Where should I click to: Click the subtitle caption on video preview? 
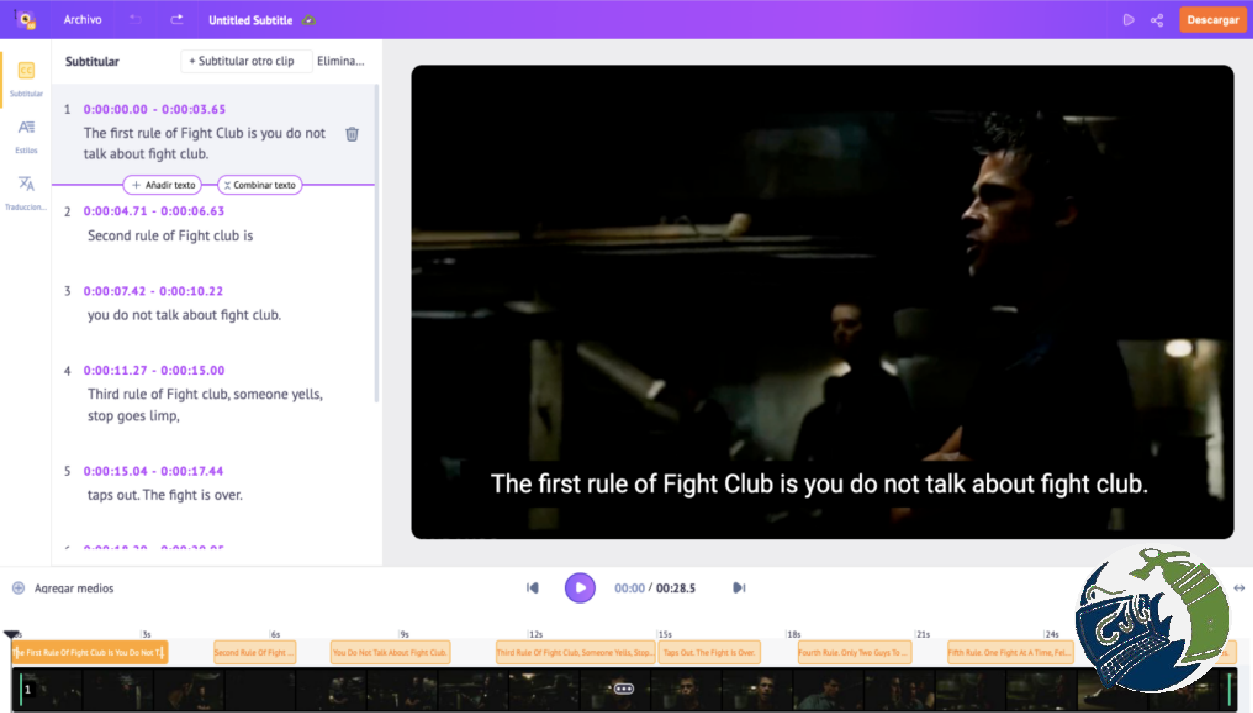tap(819, 484)
